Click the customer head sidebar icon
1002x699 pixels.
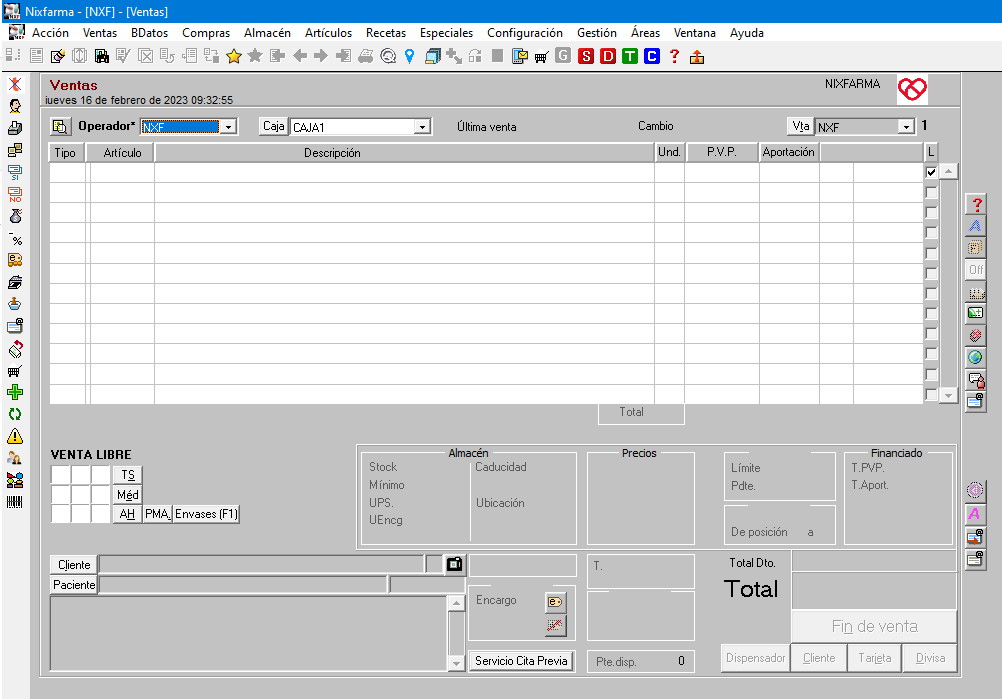pyautogui.click(x=15, y=106)
